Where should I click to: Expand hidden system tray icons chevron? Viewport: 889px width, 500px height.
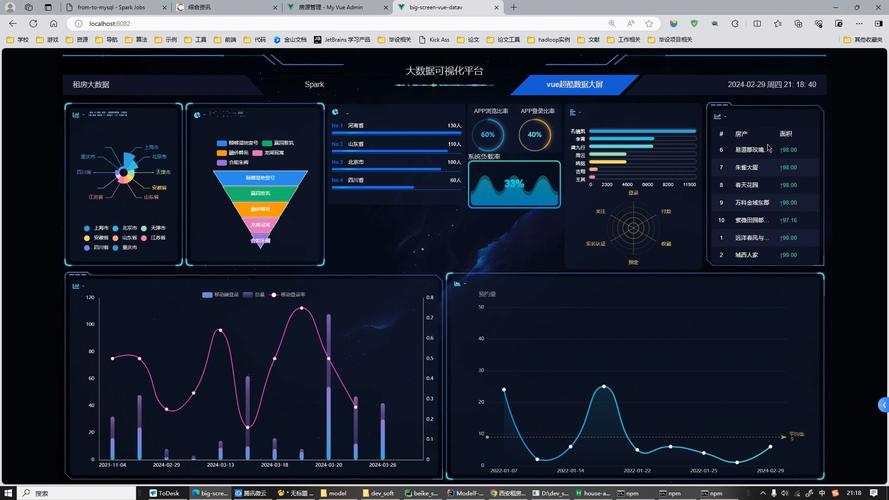763,493
